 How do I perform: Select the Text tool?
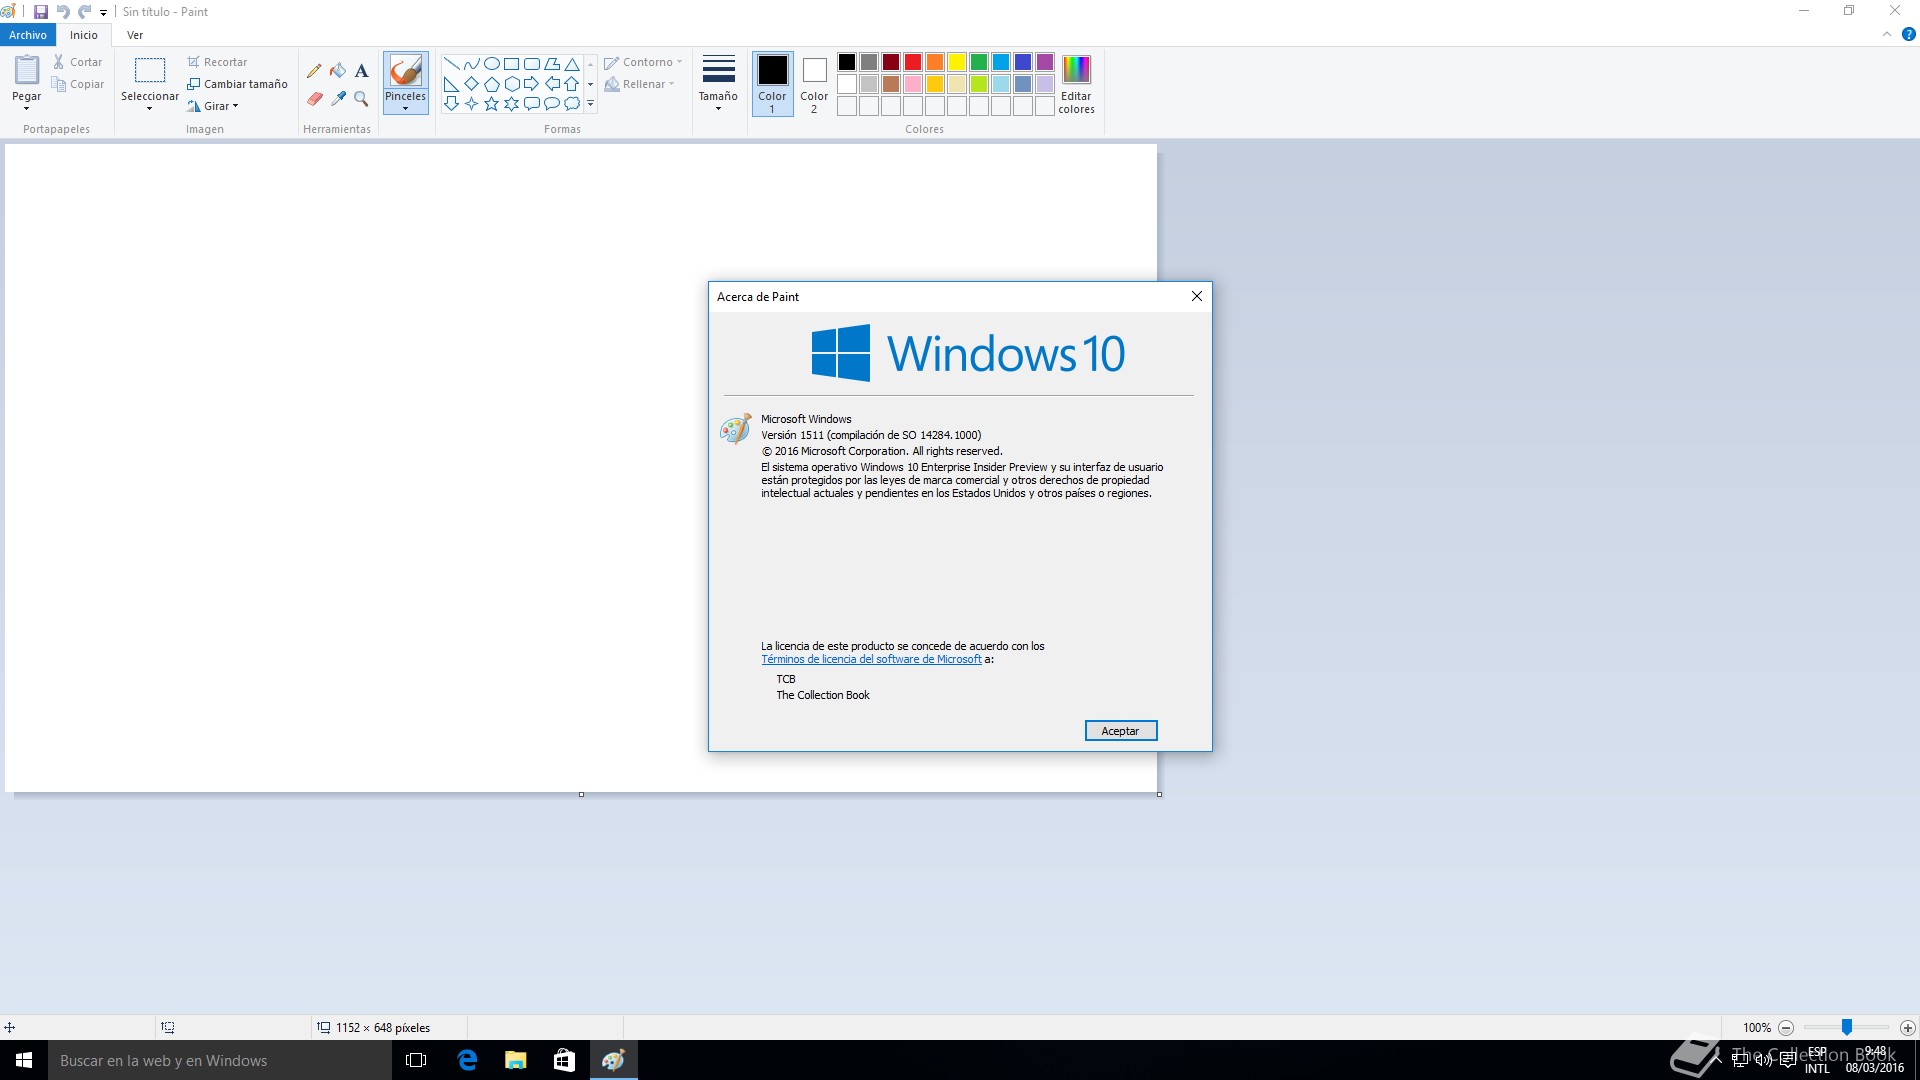click(x=362, y=71)
